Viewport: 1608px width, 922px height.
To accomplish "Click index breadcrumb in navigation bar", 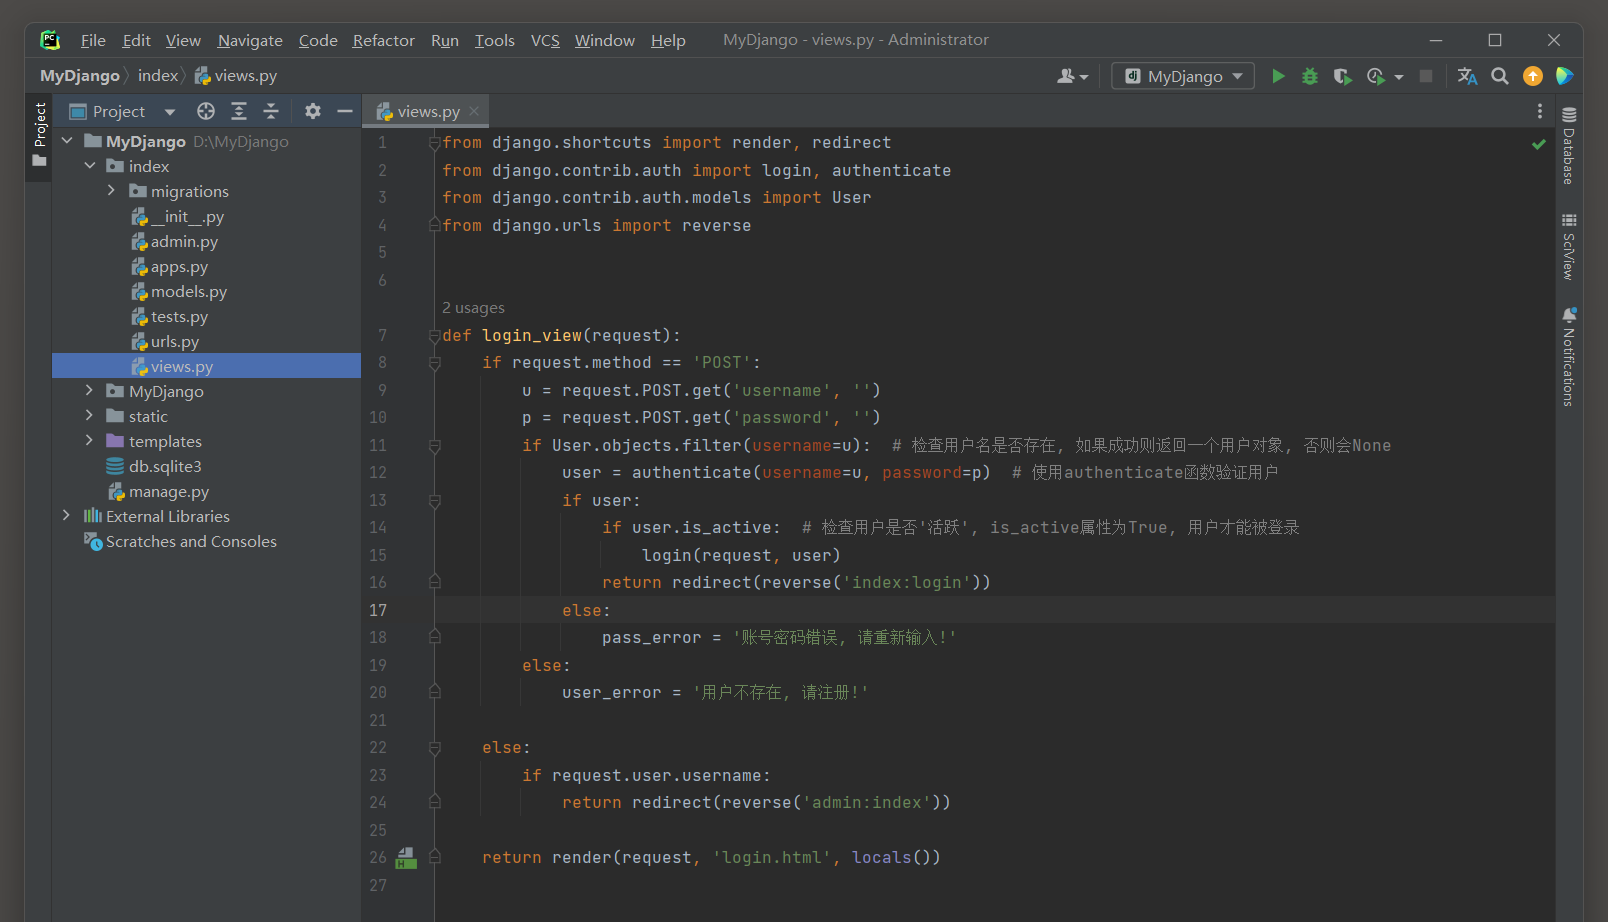I will click(x=158, y=76).
